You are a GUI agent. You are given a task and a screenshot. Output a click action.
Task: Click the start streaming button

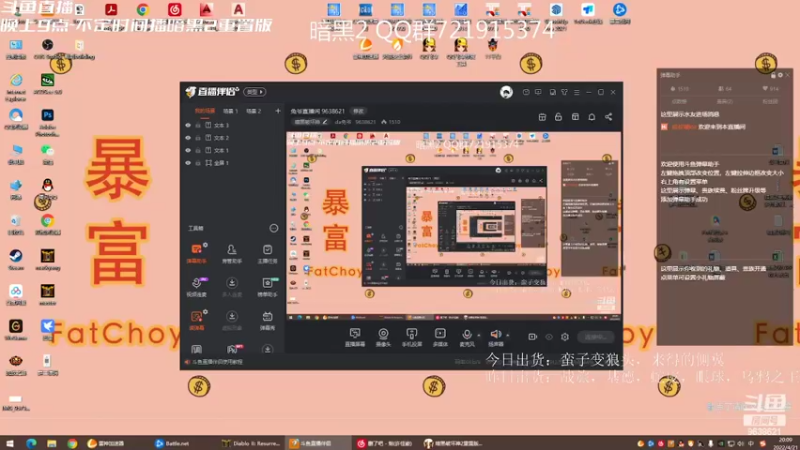coord(596,337)
